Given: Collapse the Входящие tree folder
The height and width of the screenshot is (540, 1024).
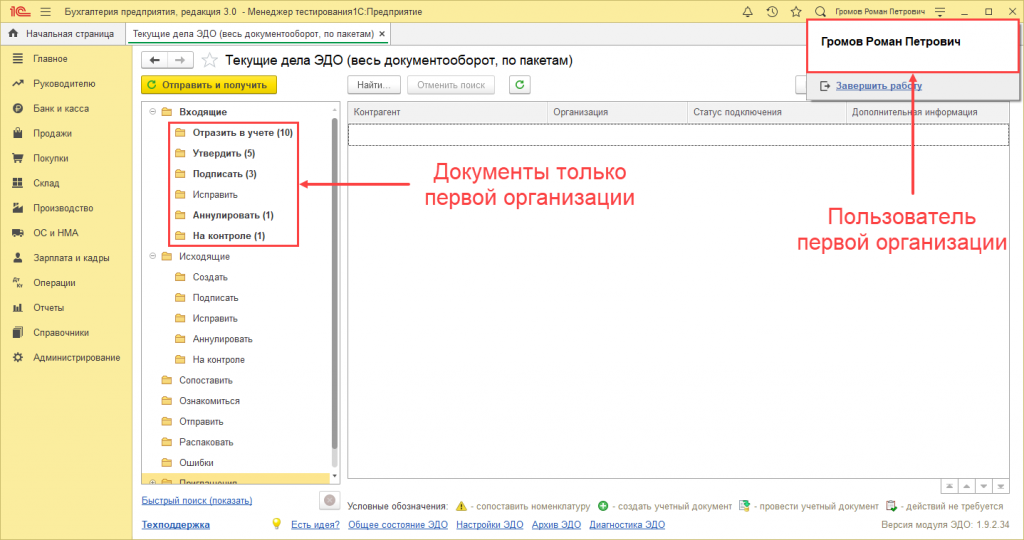Looking at the screenshot, I should coord(153,112).
